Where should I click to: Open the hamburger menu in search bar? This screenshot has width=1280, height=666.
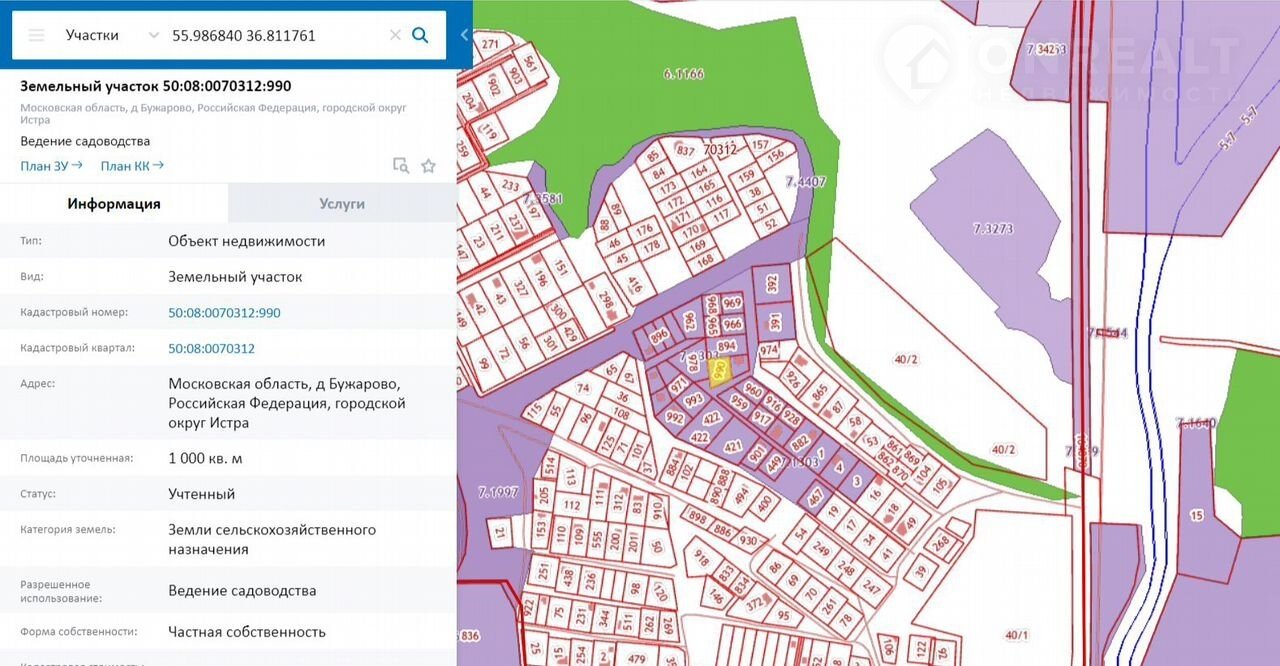[x=37, y=35]
